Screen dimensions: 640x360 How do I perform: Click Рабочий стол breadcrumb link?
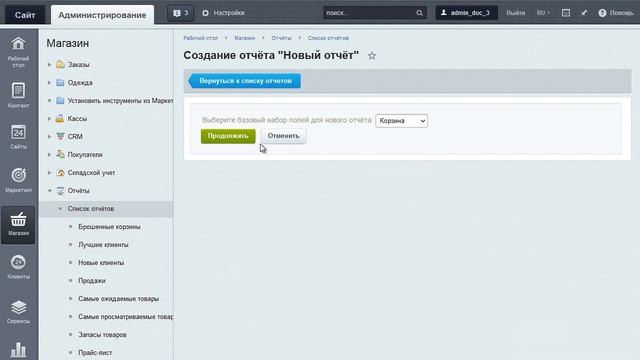pyautogui.click(x=200, y=38)
